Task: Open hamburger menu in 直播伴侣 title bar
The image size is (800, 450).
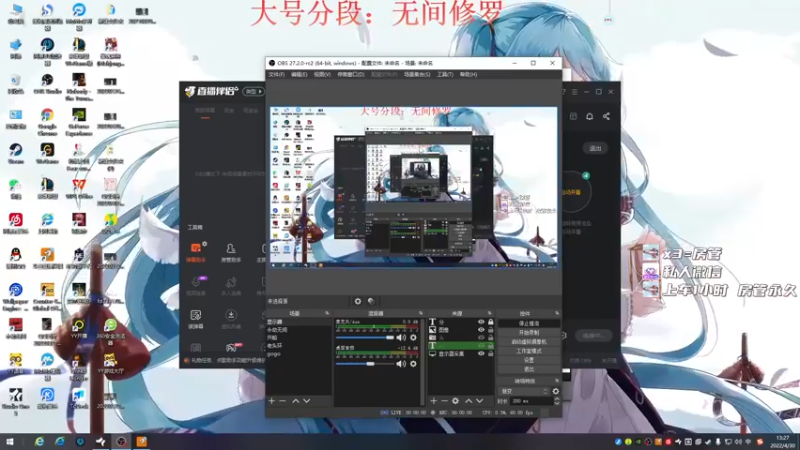Action: [574, 92]
